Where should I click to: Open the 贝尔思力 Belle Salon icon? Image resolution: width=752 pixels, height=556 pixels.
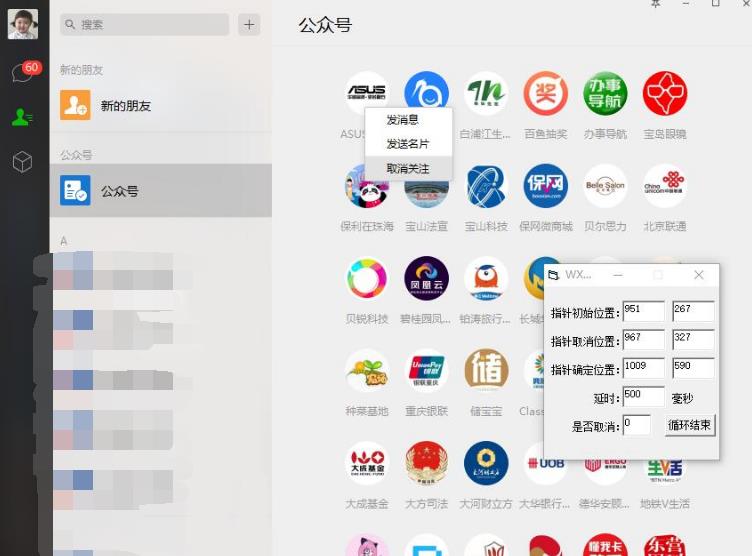(x=605, y=186)
